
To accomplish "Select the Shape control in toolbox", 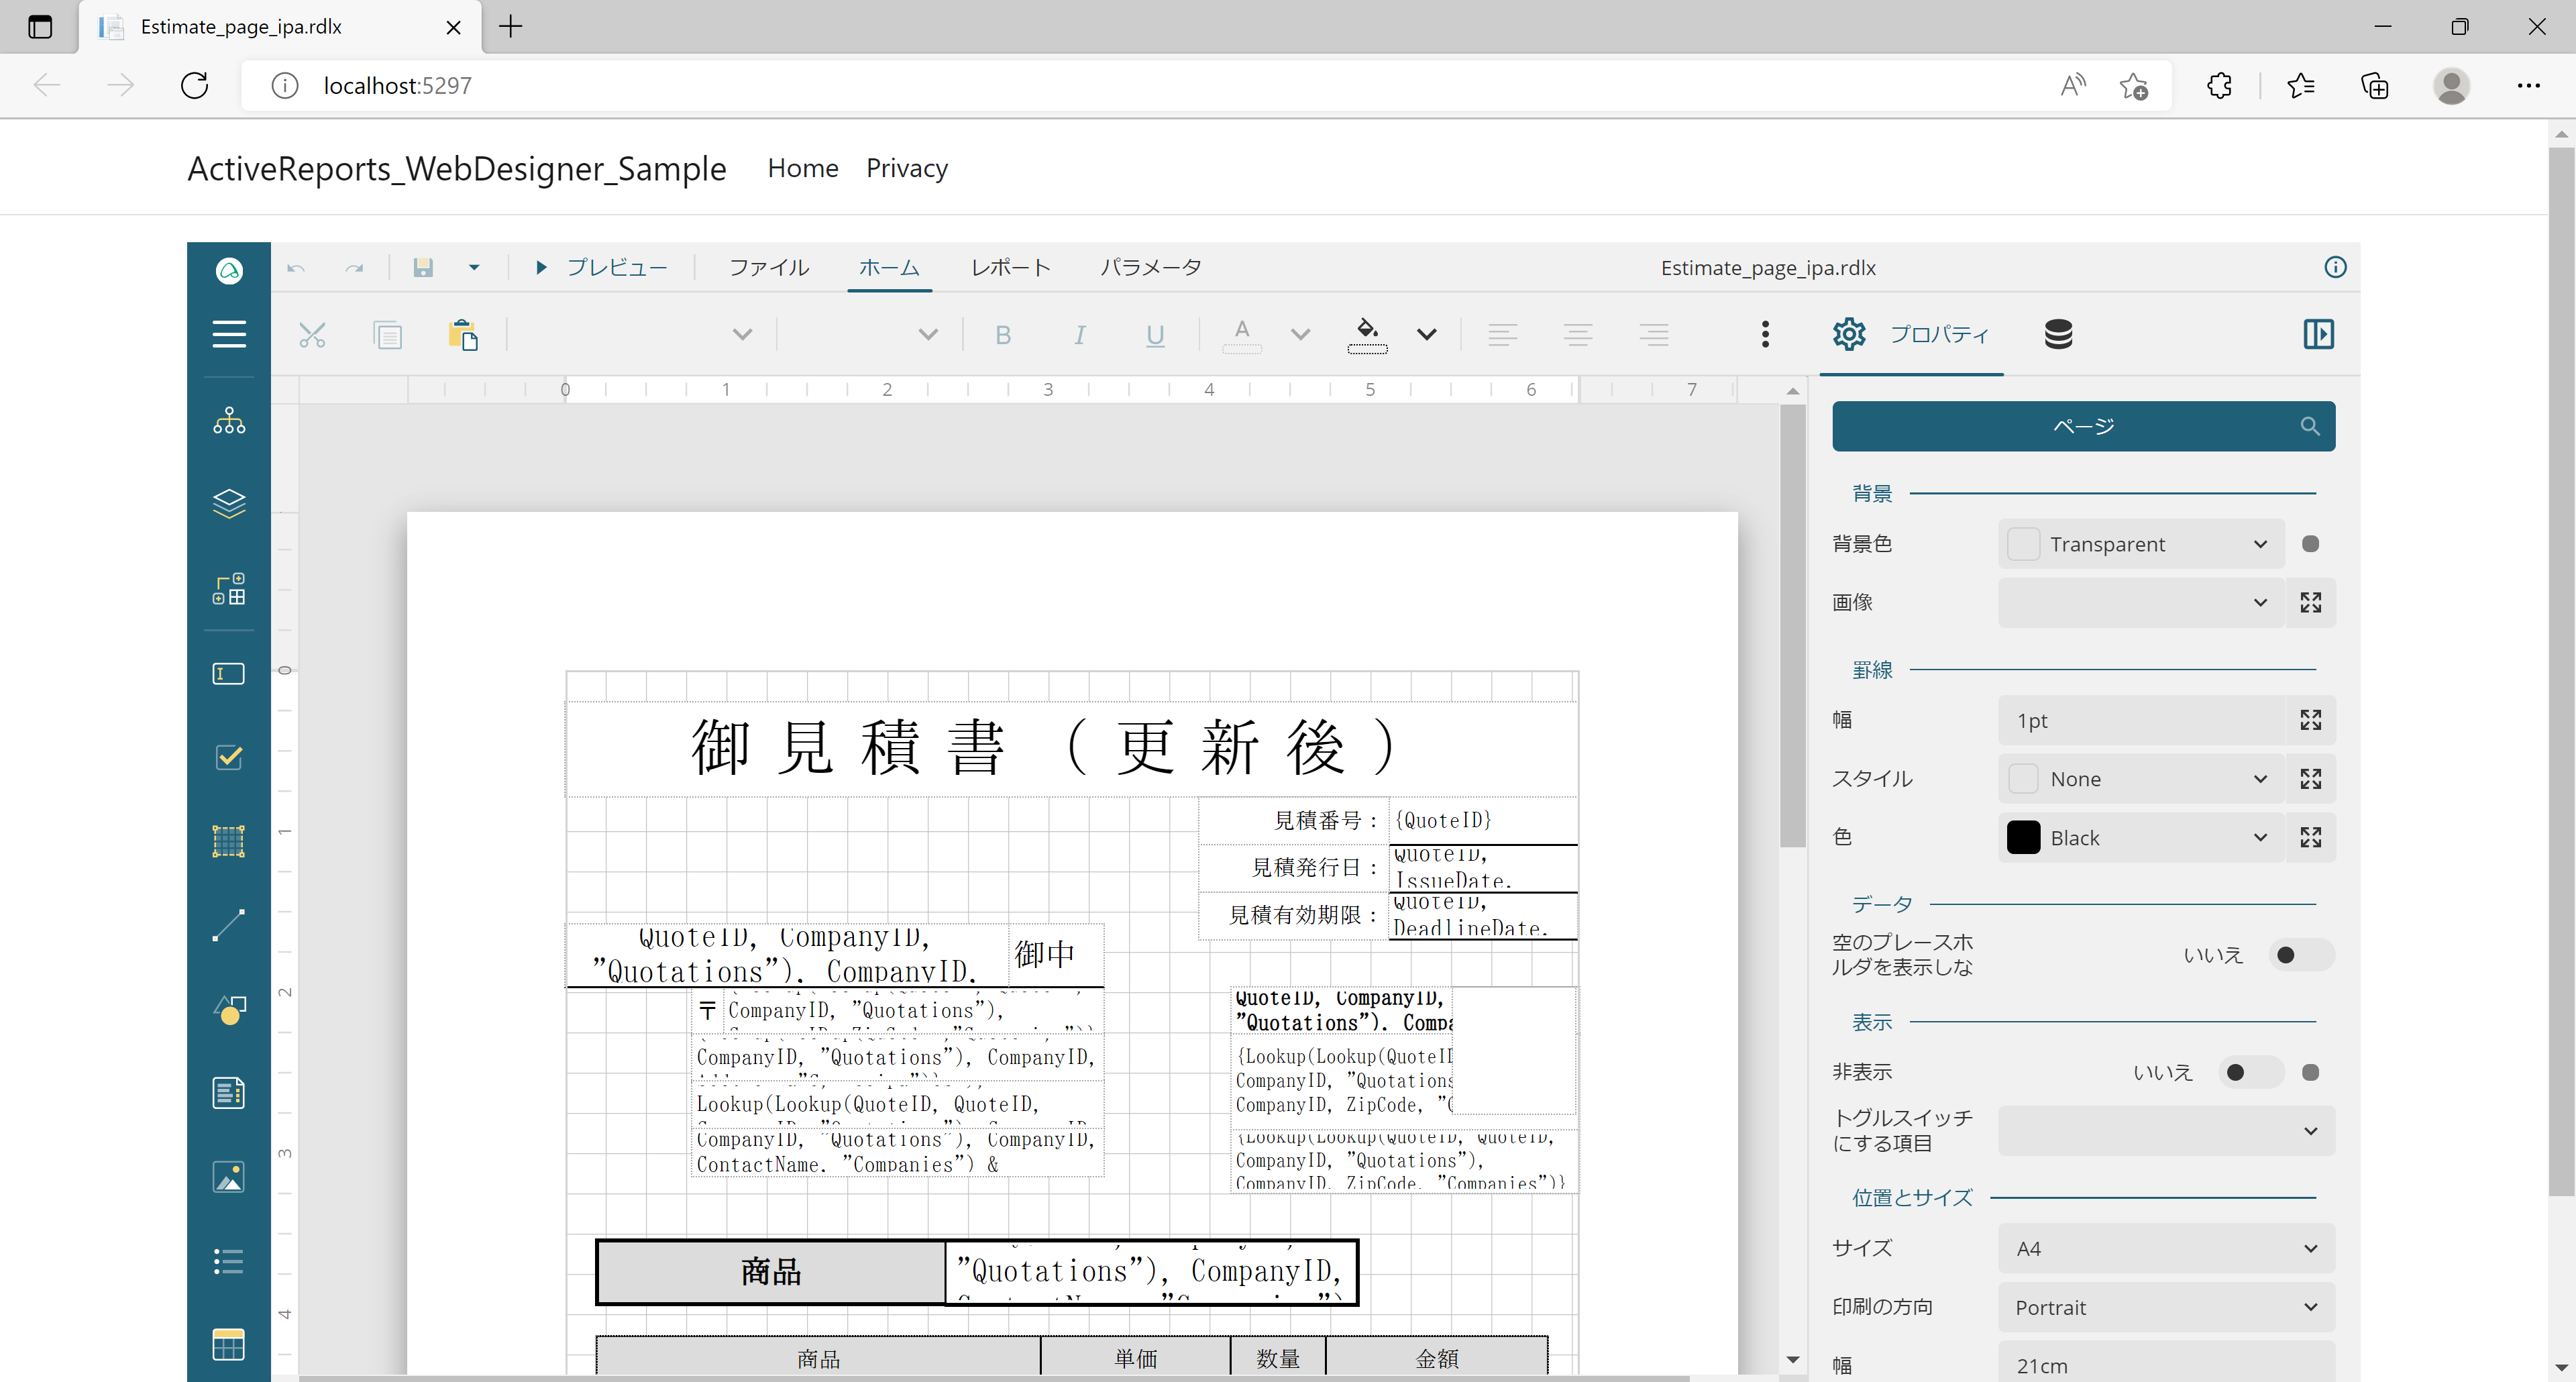I will (229, 1009).
